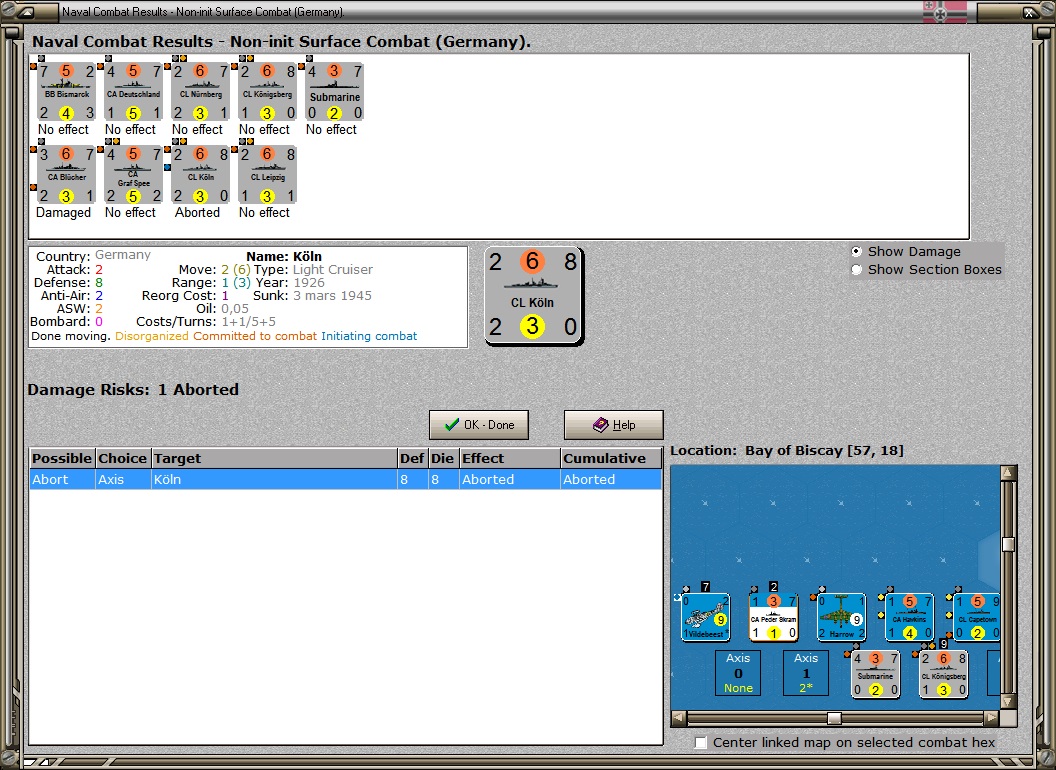Pick the CA Graf Spee counter

(x=133, y=175)
